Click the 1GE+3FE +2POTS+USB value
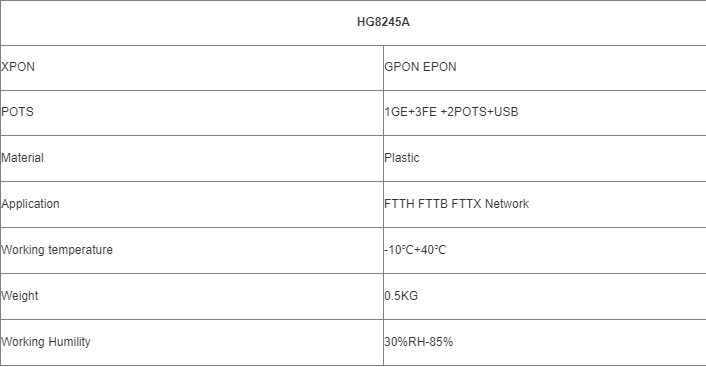Screen dimensions: 706x367 (x=451, y=112)
